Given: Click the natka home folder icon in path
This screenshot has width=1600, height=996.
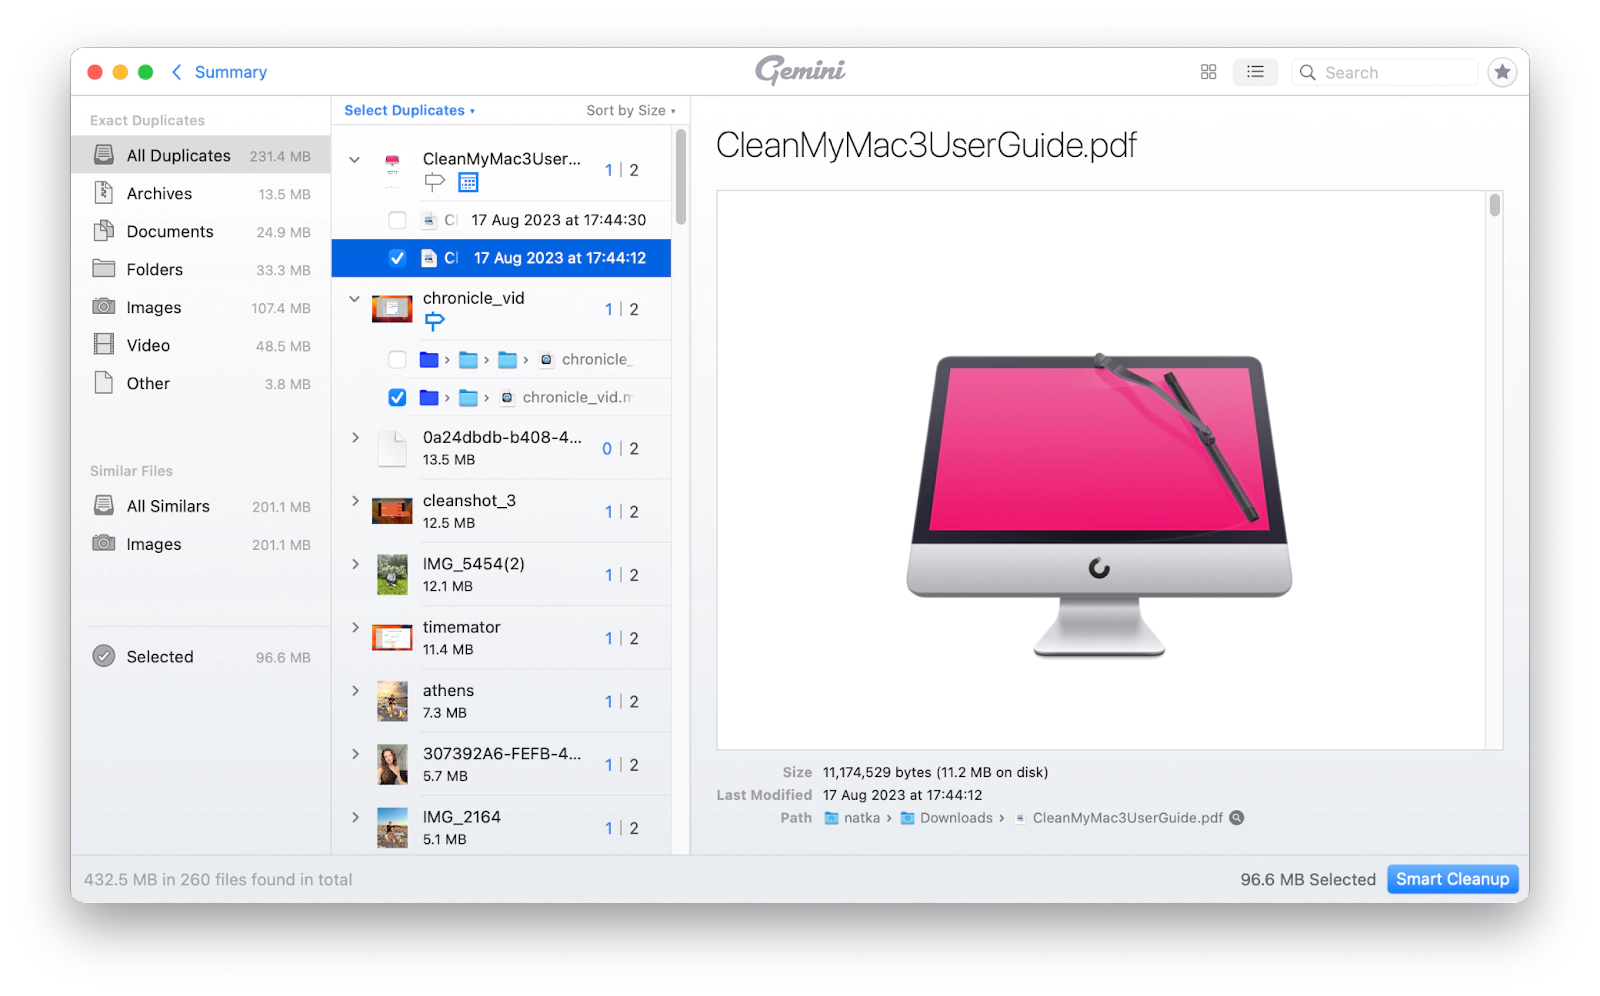Looking at the screenshot, I should tap(831, 818).
